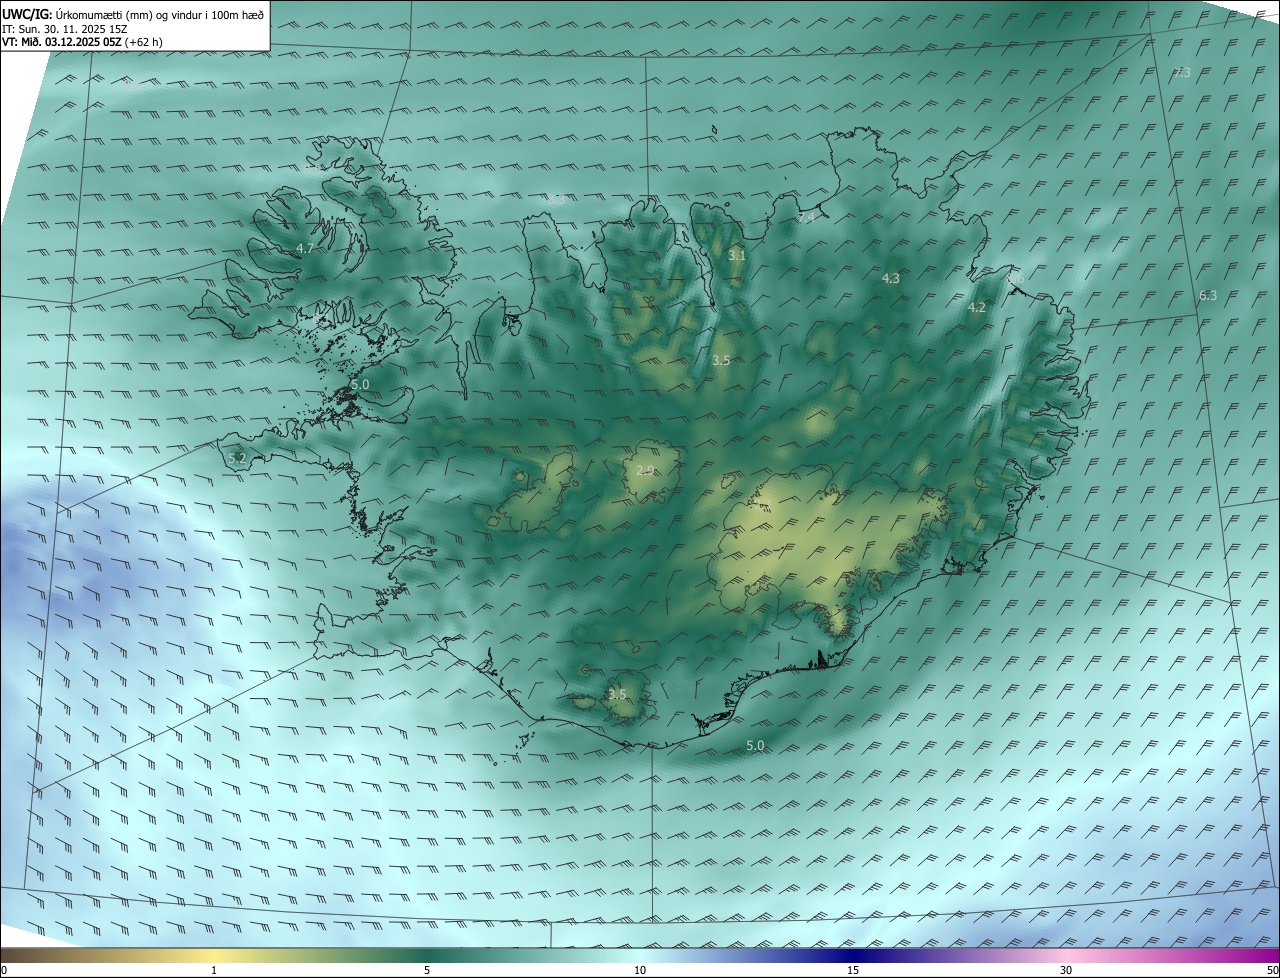The image size is (1280, 978).
Task: Click the '10' label on the colour scale
Action: click(640, 970)
